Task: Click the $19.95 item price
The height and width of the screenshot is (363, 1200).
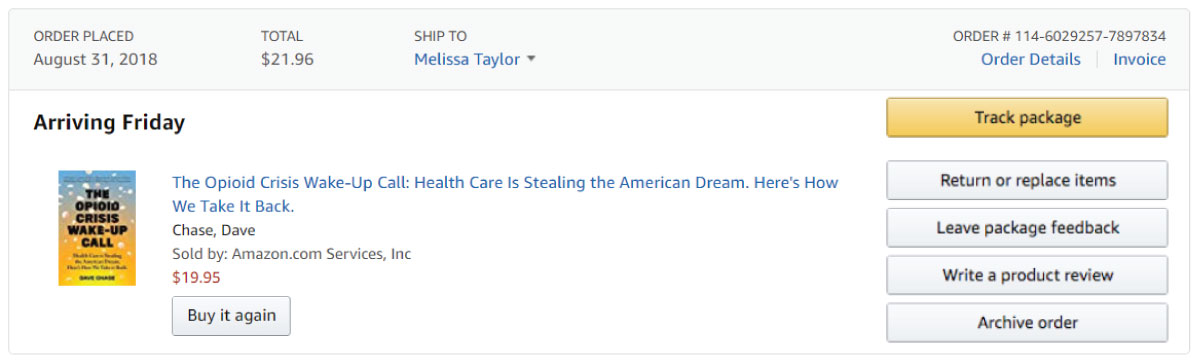Action: coord(196,277)
